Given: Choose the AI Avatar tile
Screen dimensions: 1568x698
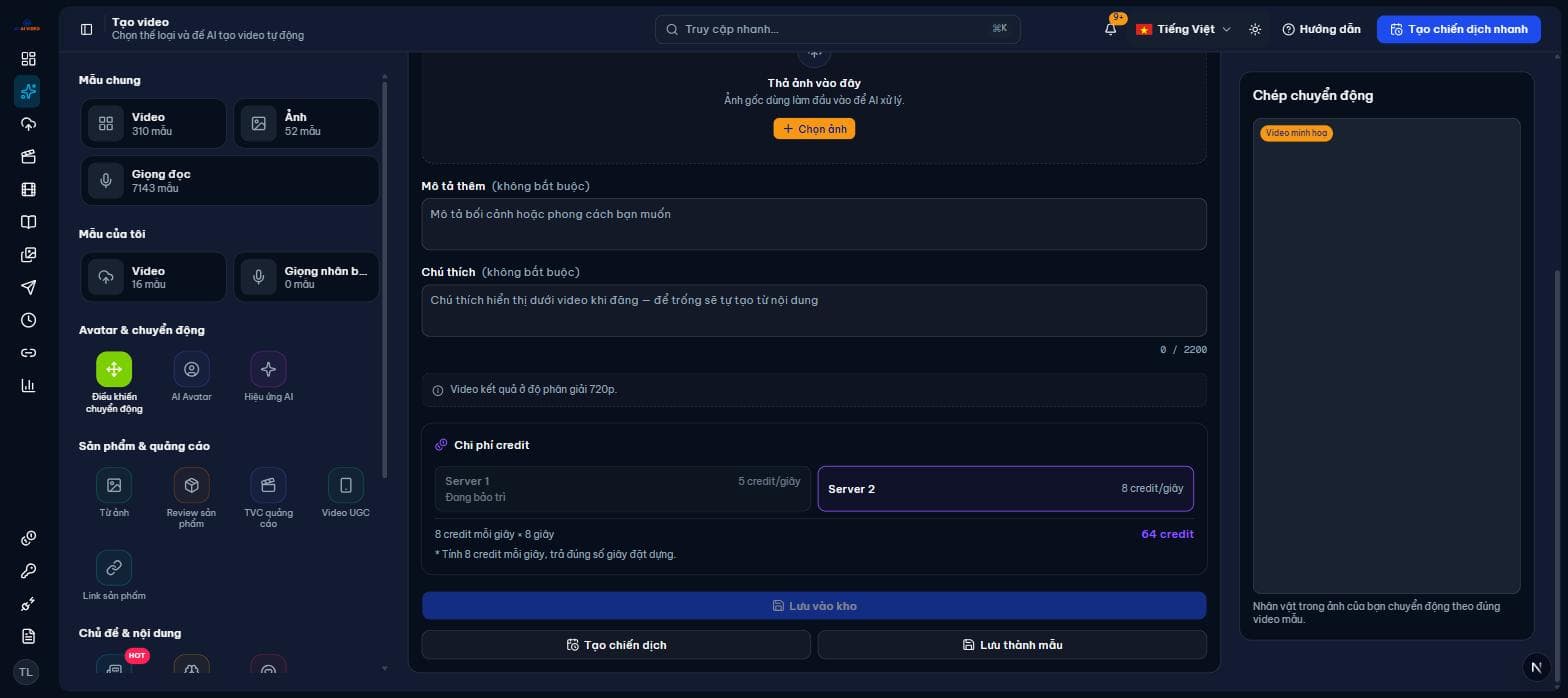Looking at the screenshot, I should tap(191, 377).
